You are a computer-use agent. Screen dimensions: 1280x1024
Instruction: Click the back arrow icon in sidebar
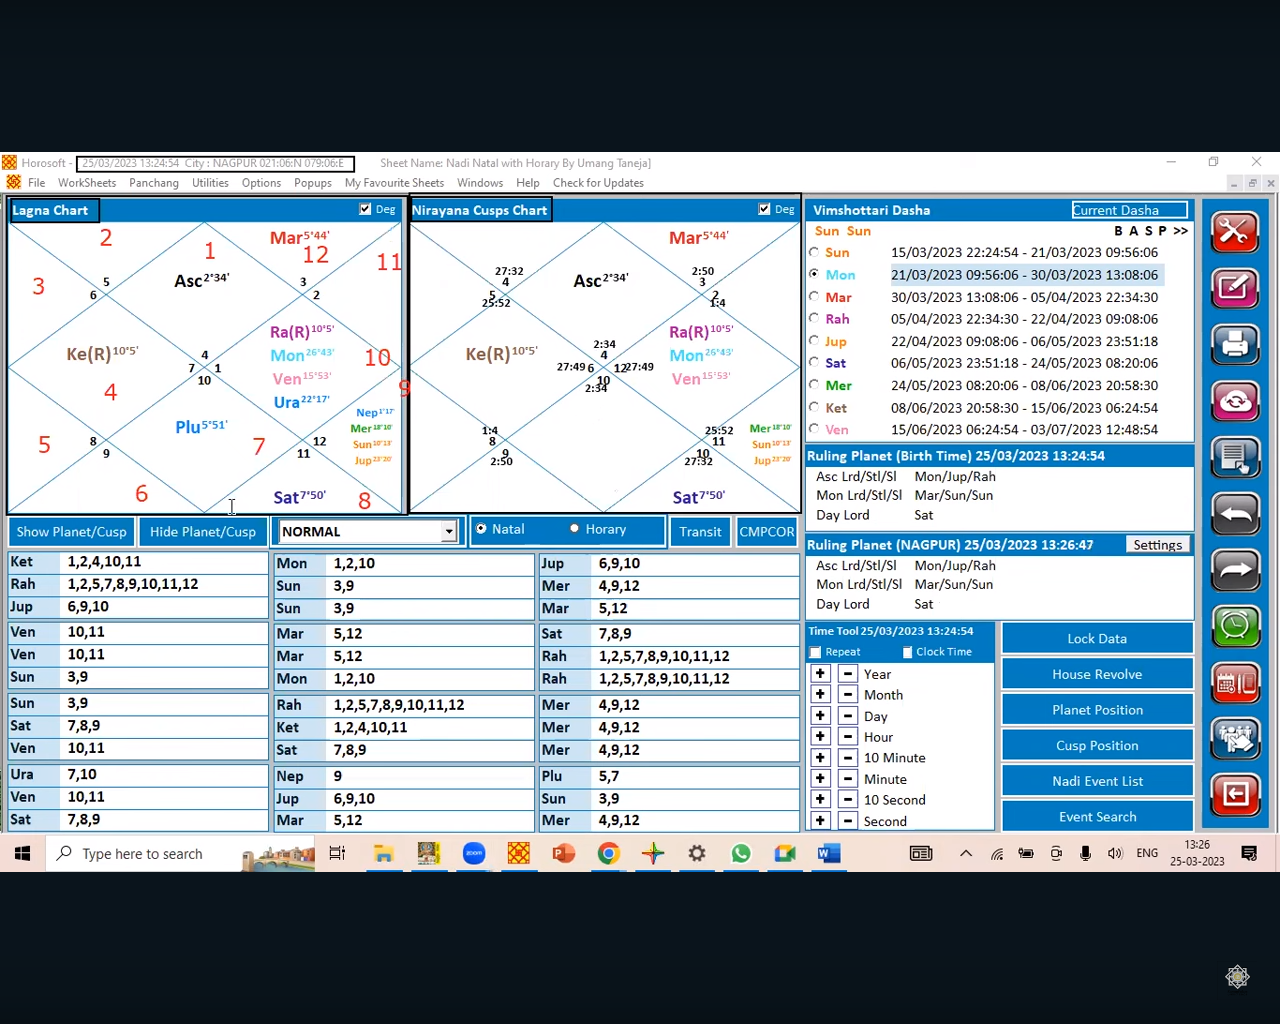pos(1235,514)
